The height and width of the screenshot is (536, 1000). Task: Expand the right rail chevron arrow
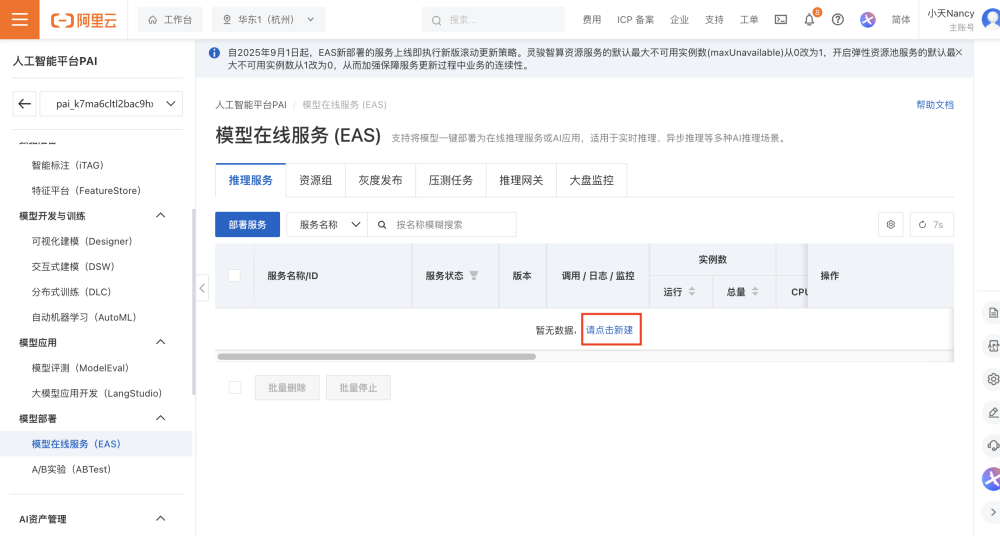[x=992, y=512]
